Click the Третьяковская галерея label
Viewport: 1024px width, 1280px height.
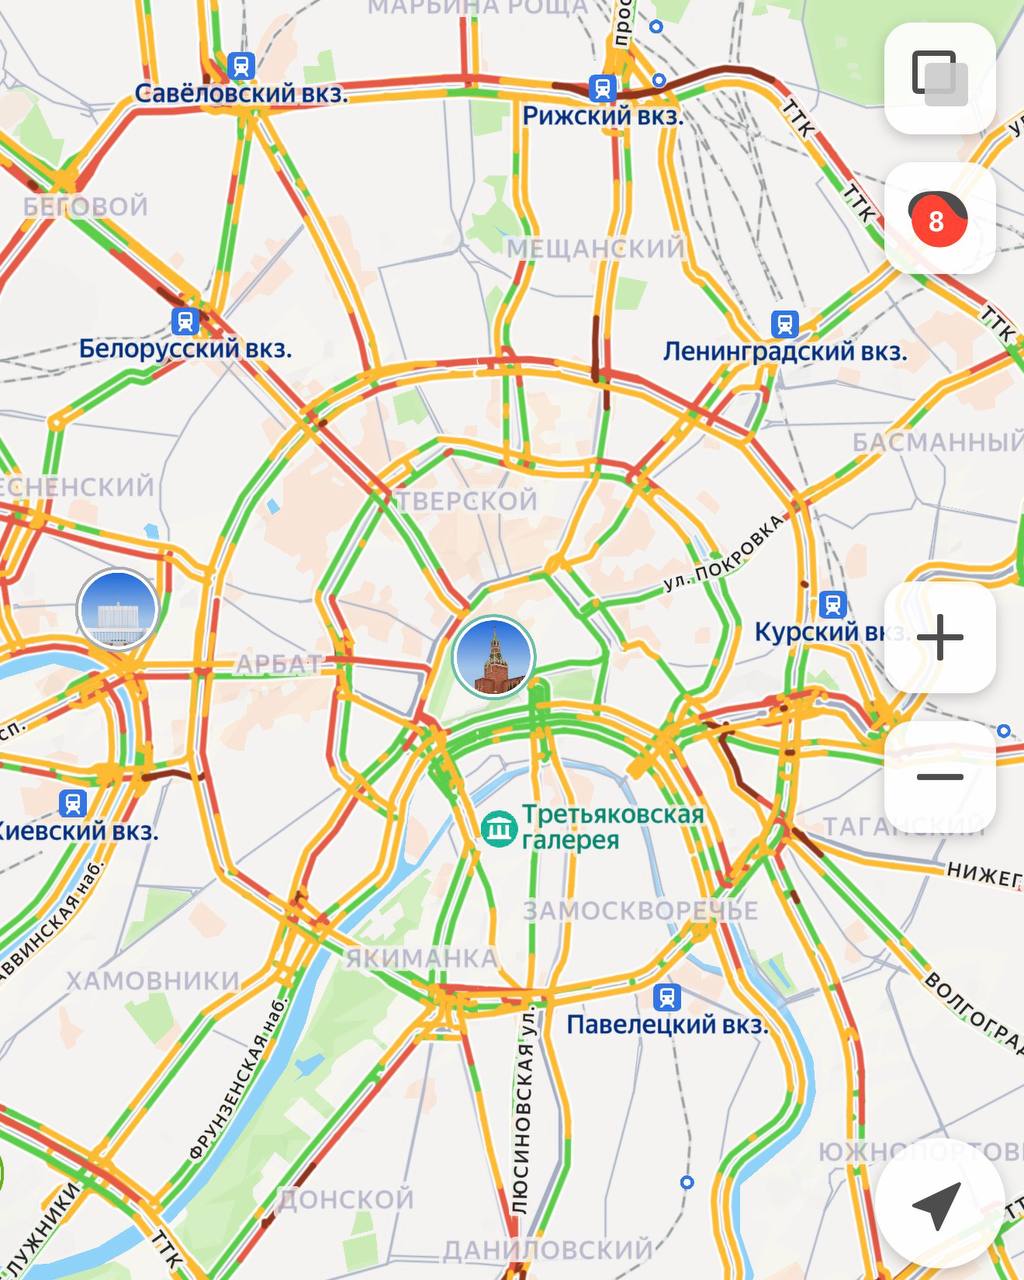pyautogui.click(x=613, y=827)
